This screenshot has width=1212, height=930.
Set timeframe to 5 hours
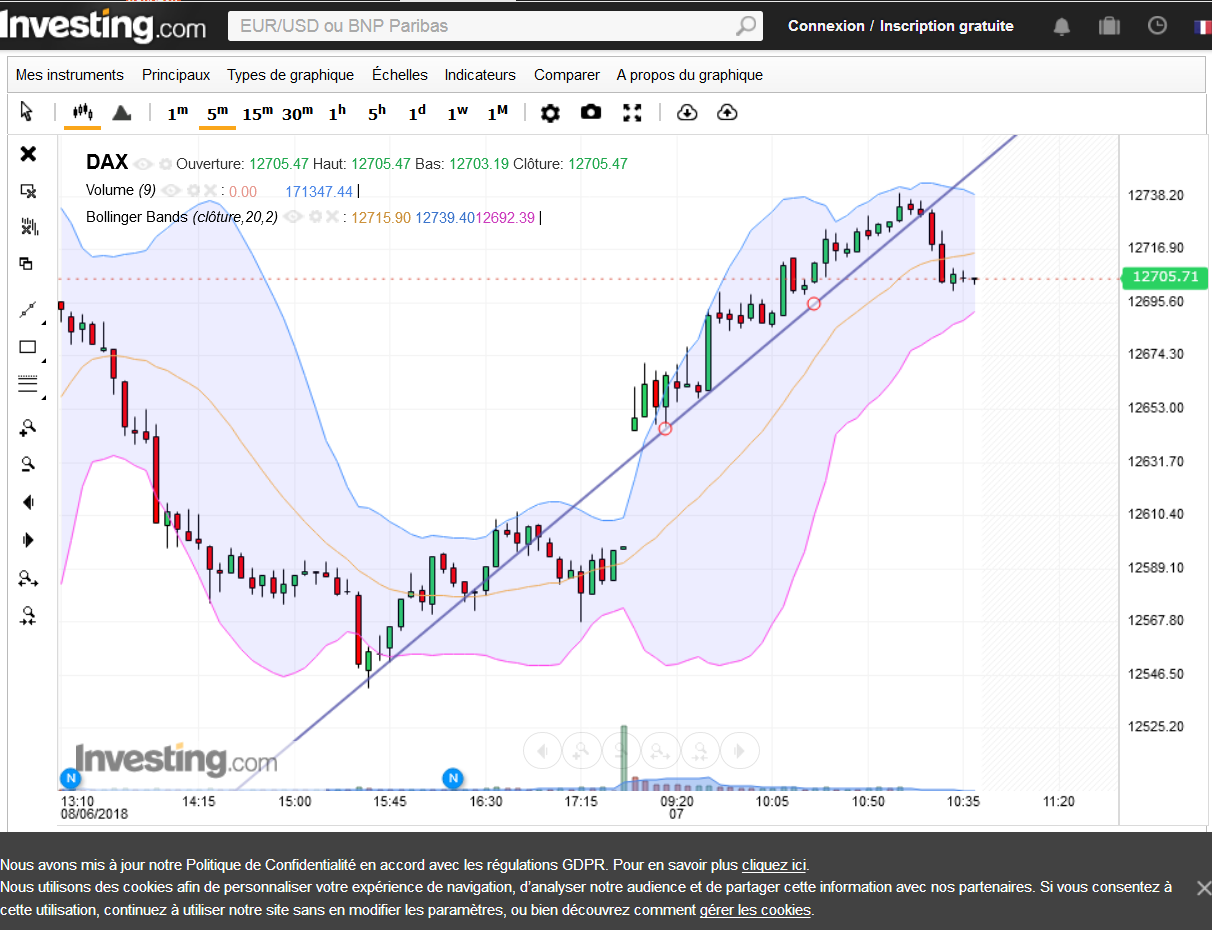click(x=376, y=113)
